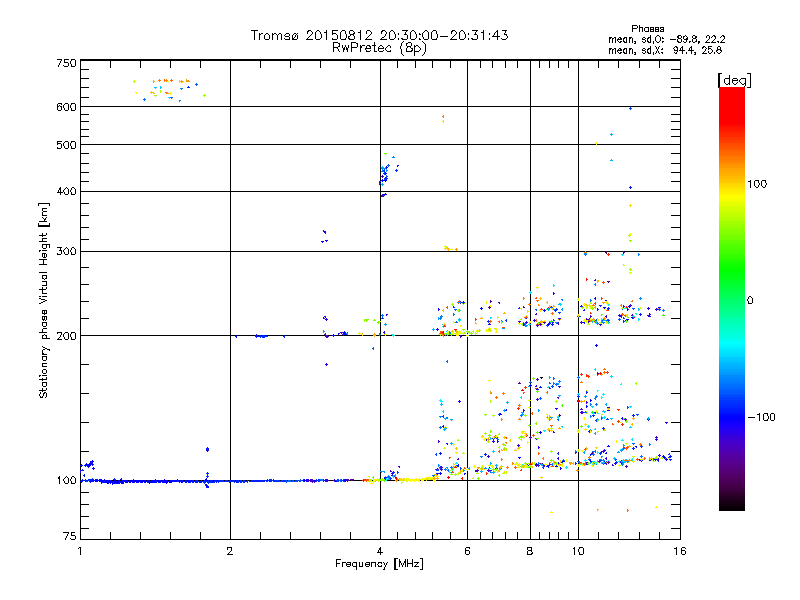Click the '0' colorbar tick label
The width and height of the screenshot is (800, 600).
pos(750,301)
